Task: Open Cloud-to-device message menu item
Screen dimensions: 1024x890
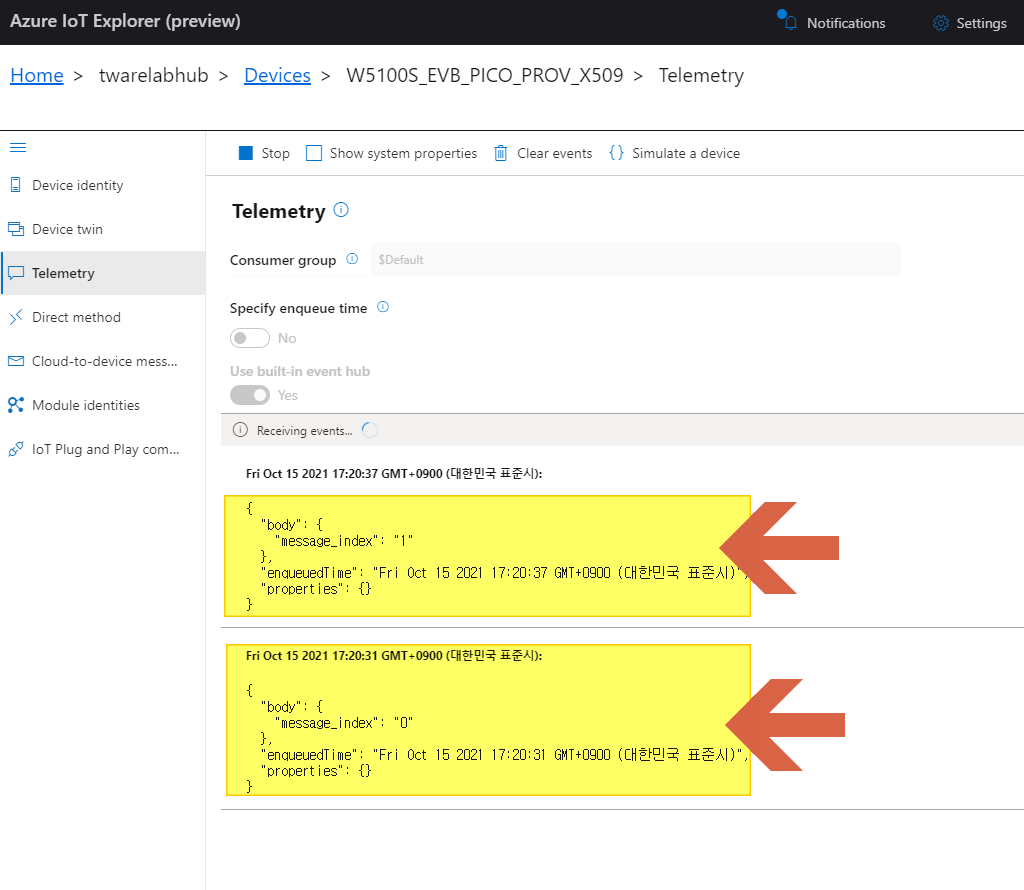Action: point(103,361)
